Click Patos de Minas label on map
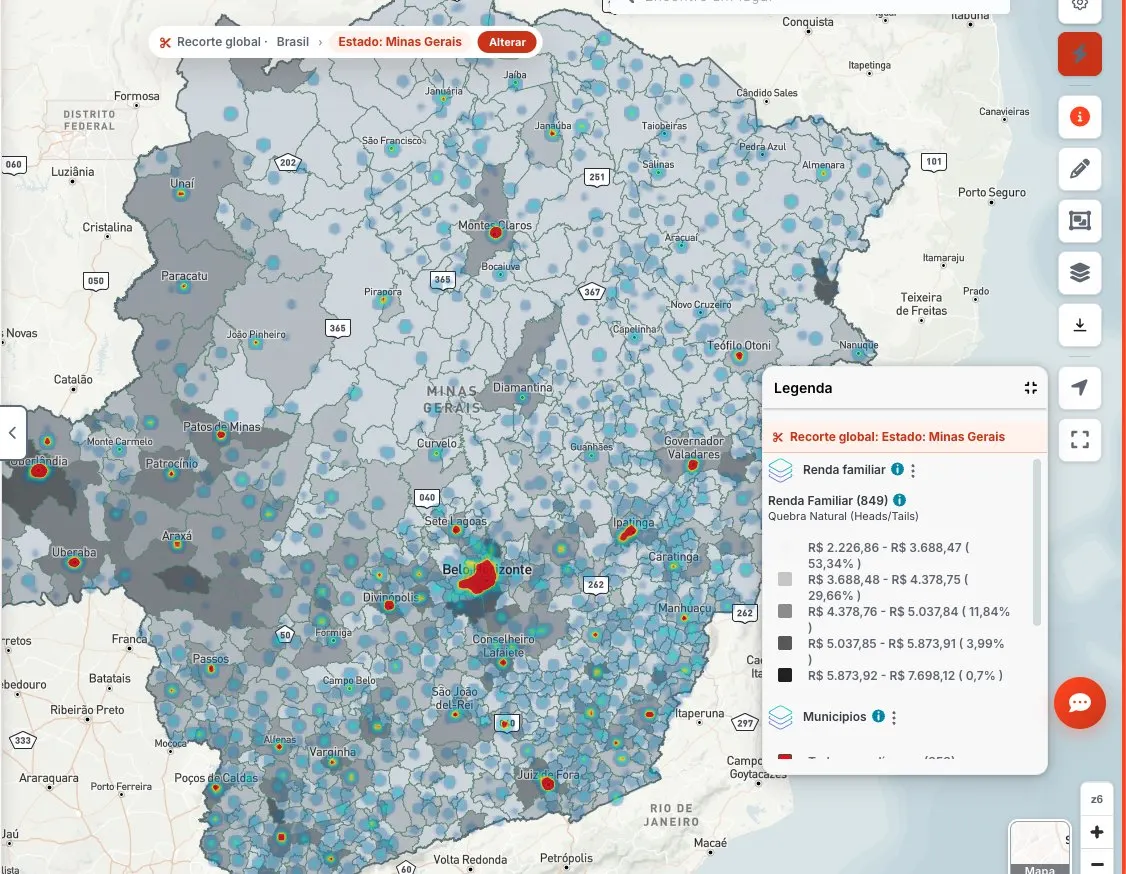The image size is (1126, 874). point(222,427)
